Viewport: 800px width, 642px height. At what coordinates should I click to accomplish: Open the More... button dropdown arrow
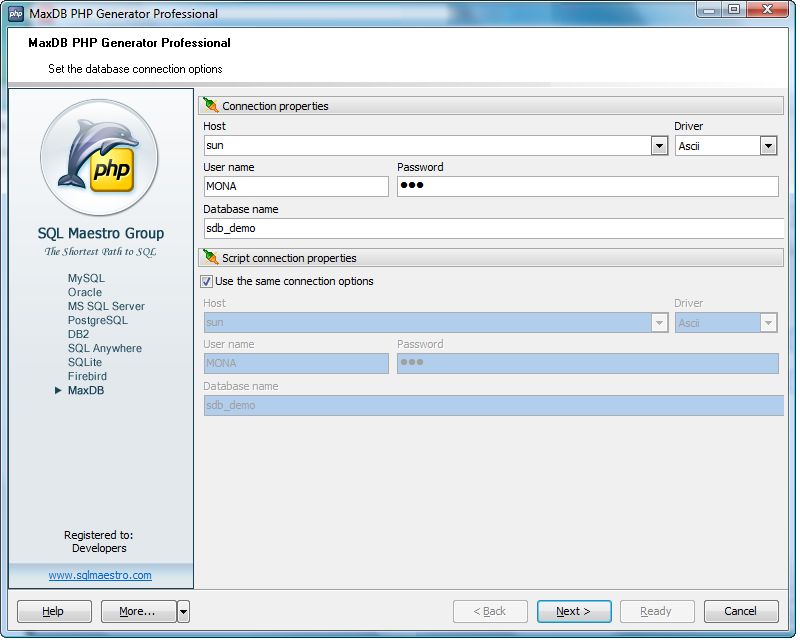(184, 612)
